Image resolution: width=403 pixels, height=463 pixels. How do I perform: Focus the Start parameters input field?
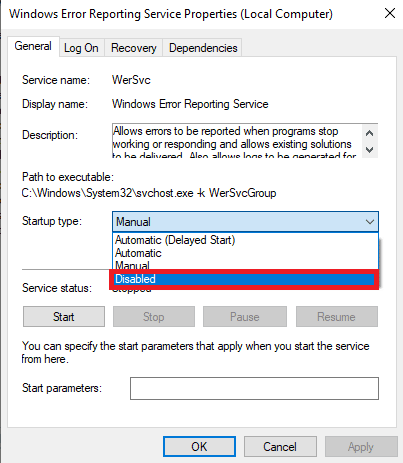click(254, 388)
